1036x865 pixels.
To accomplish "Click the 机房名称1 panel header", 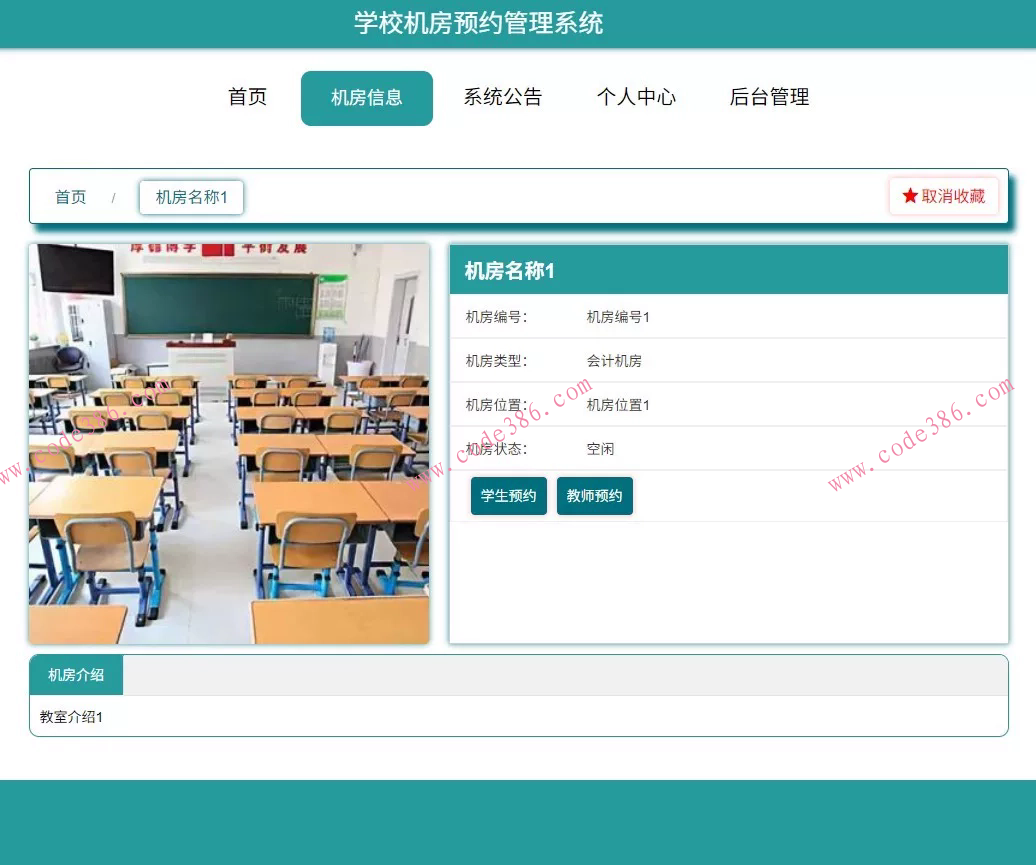I will tap(508, 270).
